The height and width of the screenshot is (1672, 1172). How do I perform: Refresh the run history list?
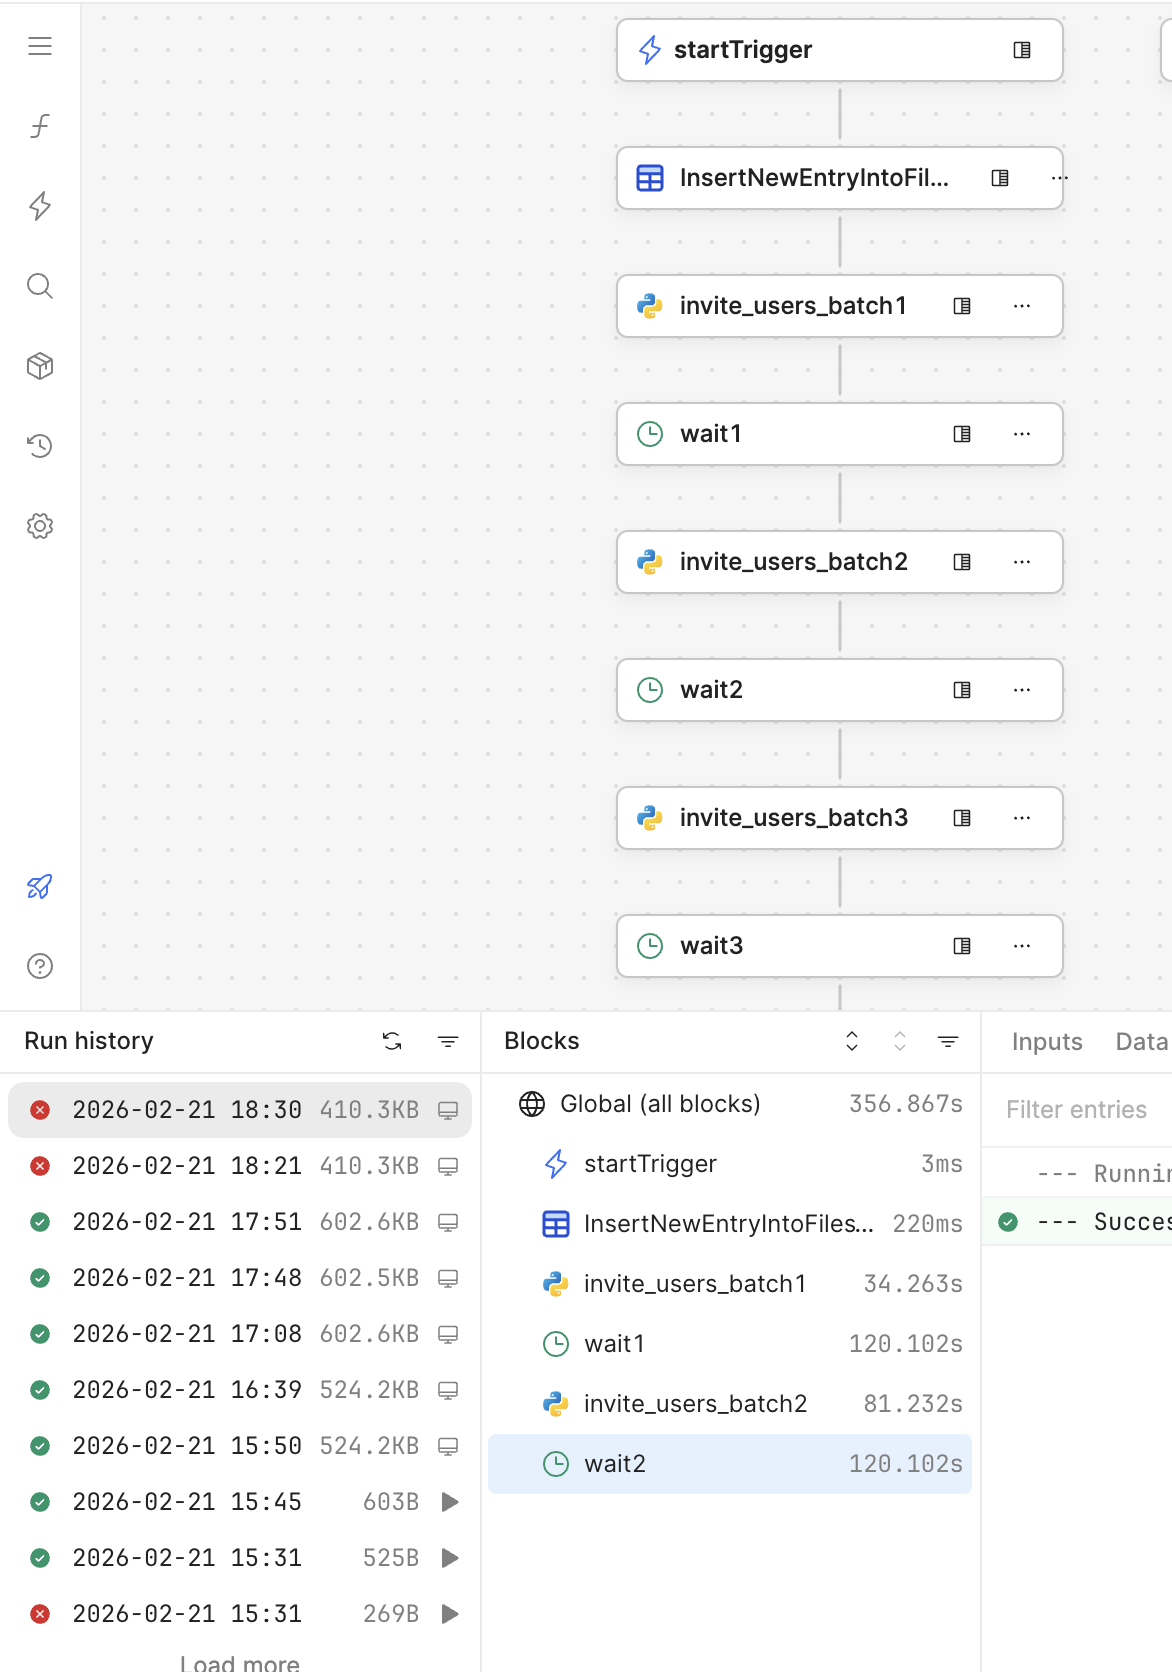392,1042
